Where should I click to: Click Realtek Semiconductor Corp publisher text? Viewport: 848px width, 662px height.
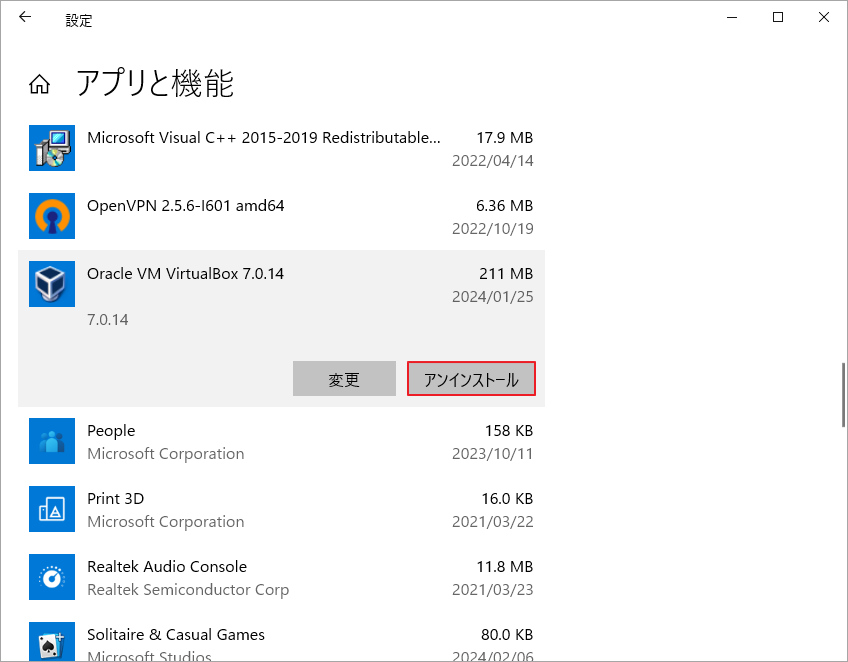(188, 590)
